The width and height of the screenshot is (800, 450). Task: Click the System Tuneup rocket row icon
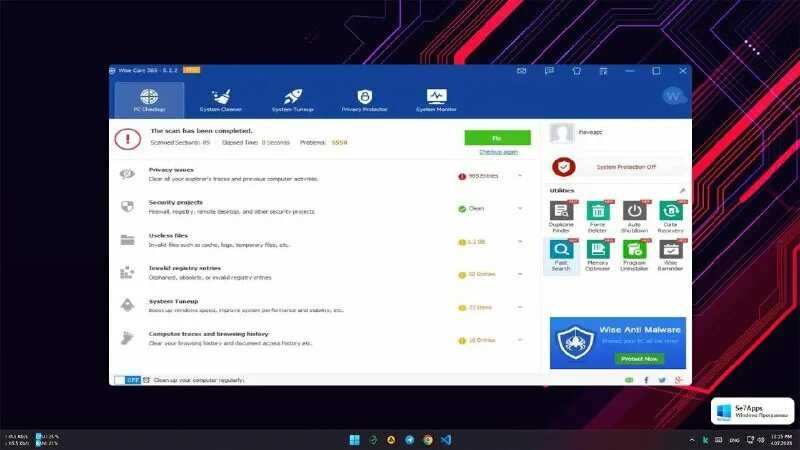click(127, 305)
